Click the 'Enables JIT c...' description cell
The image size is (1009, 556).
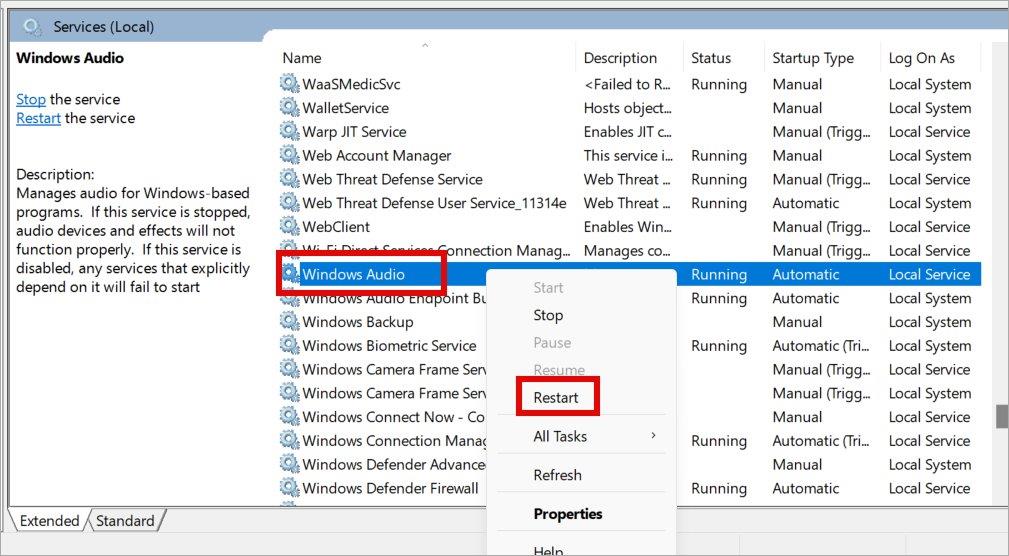pos(627,132)
